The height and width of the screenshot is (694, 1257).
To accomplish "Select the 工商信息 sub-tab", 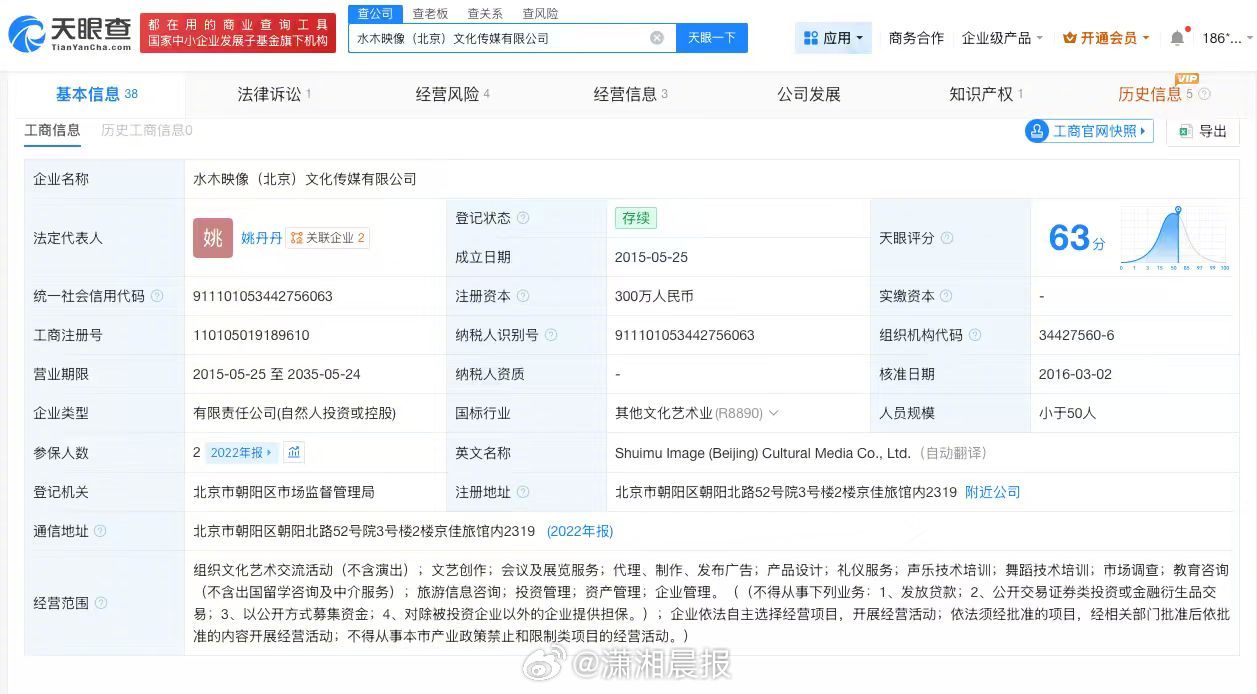I will point(52,130).
